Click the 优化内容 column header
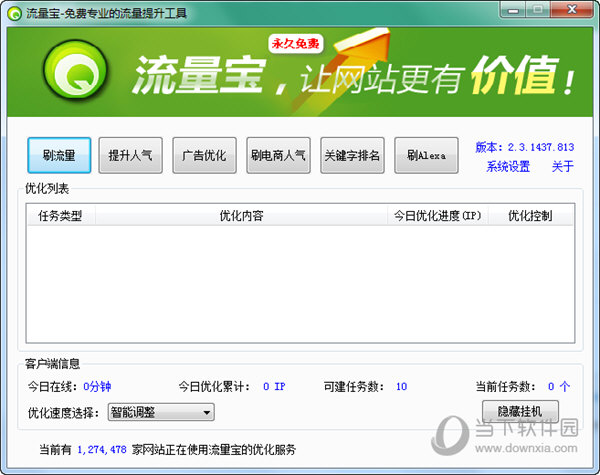600x475 pixels. [x=241, y=216]
